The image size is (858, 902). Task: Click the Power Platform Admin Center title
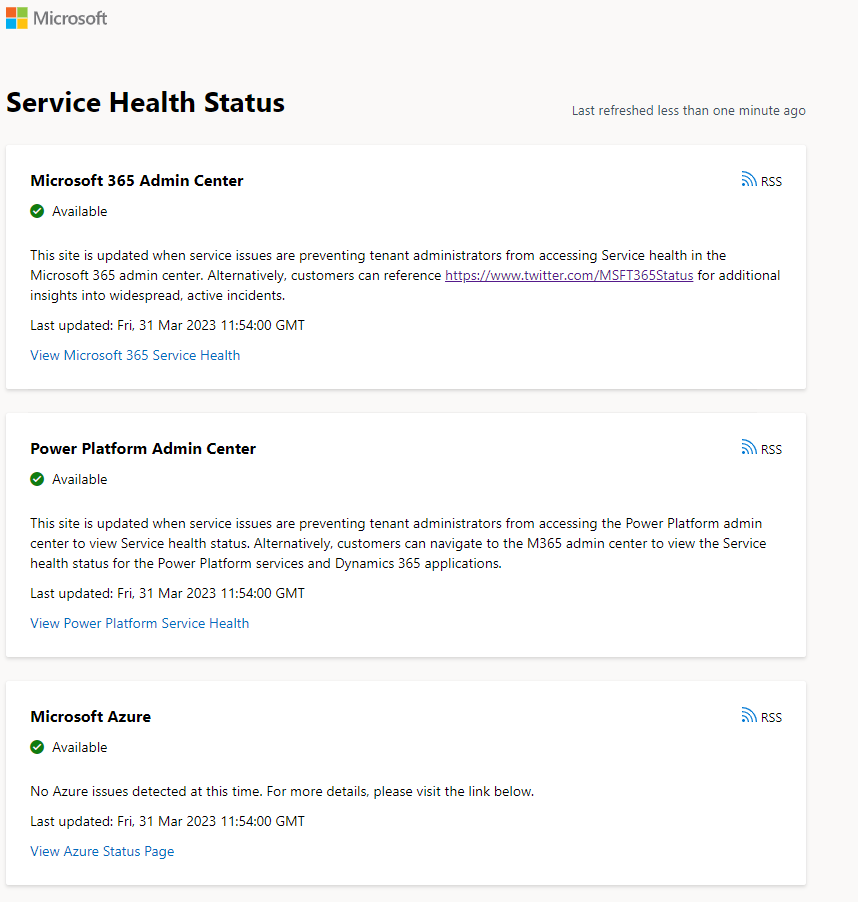click(143, 449)
